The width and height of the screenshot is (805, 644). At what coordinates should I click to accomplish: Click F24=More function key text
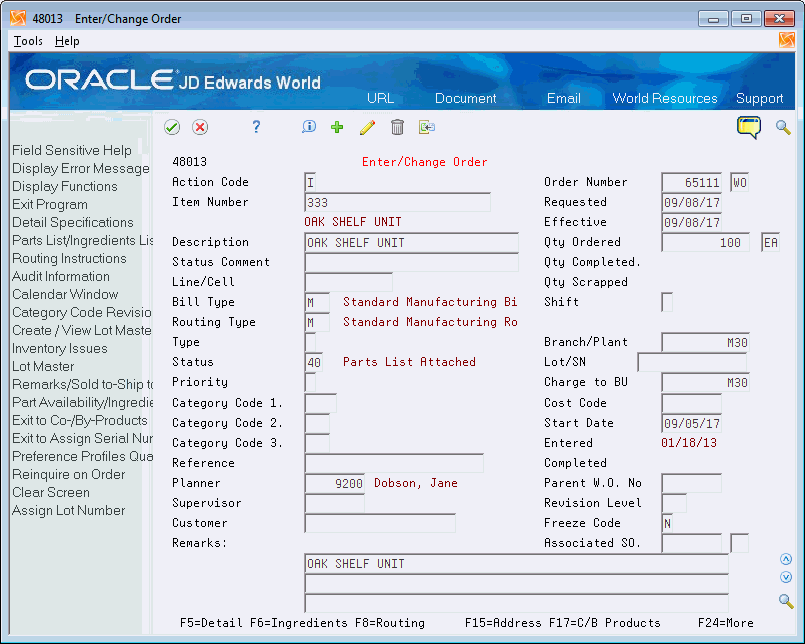click(725, 623)
